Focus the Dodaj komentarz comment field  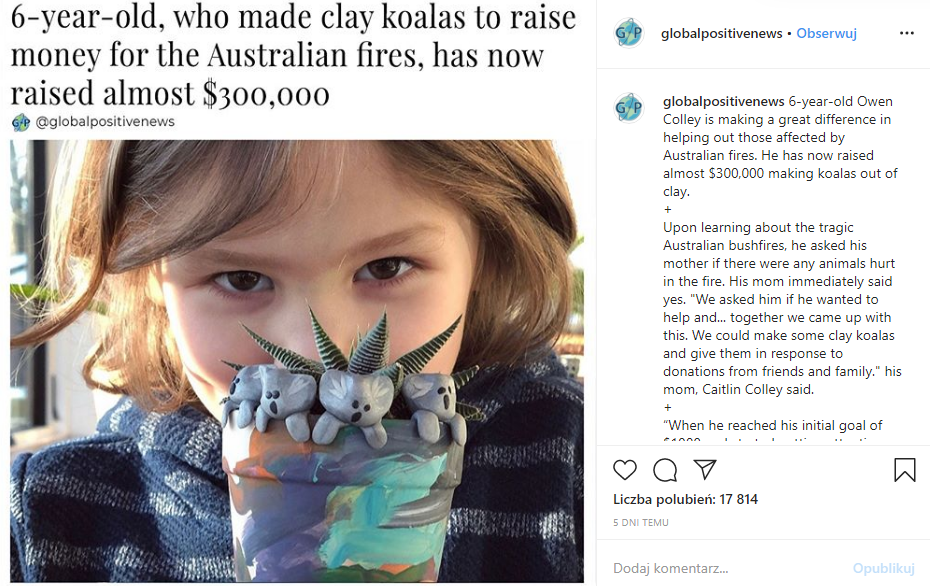[720, 568]
